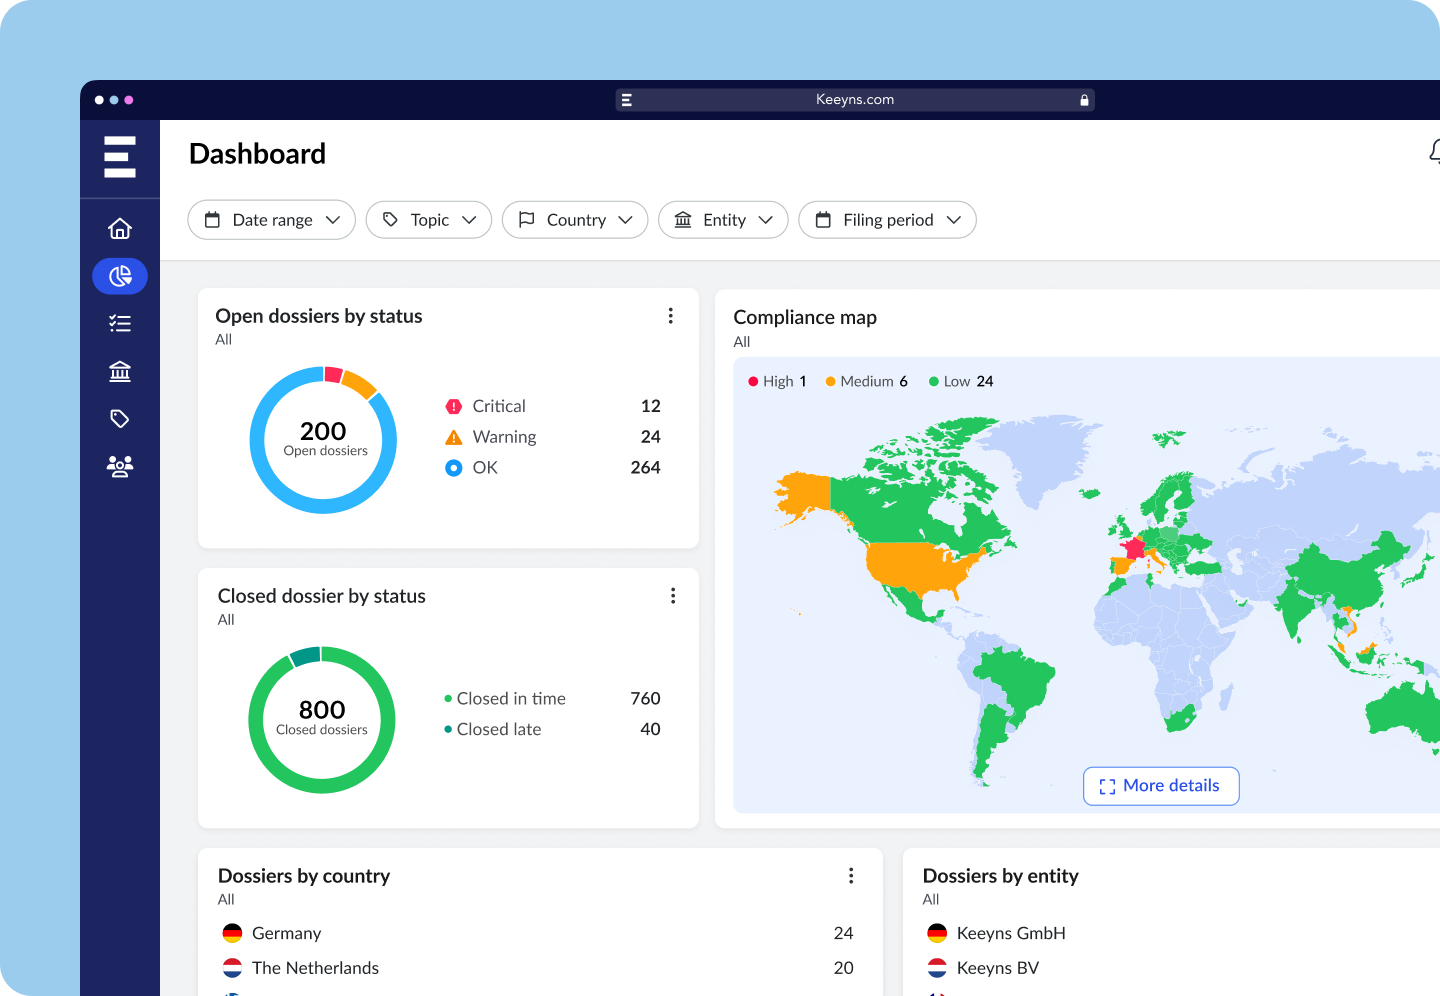This screenshot has width=1440, height=996.
Task: Open Closed dossier by status options menu
Action: (x=673, y=596)
